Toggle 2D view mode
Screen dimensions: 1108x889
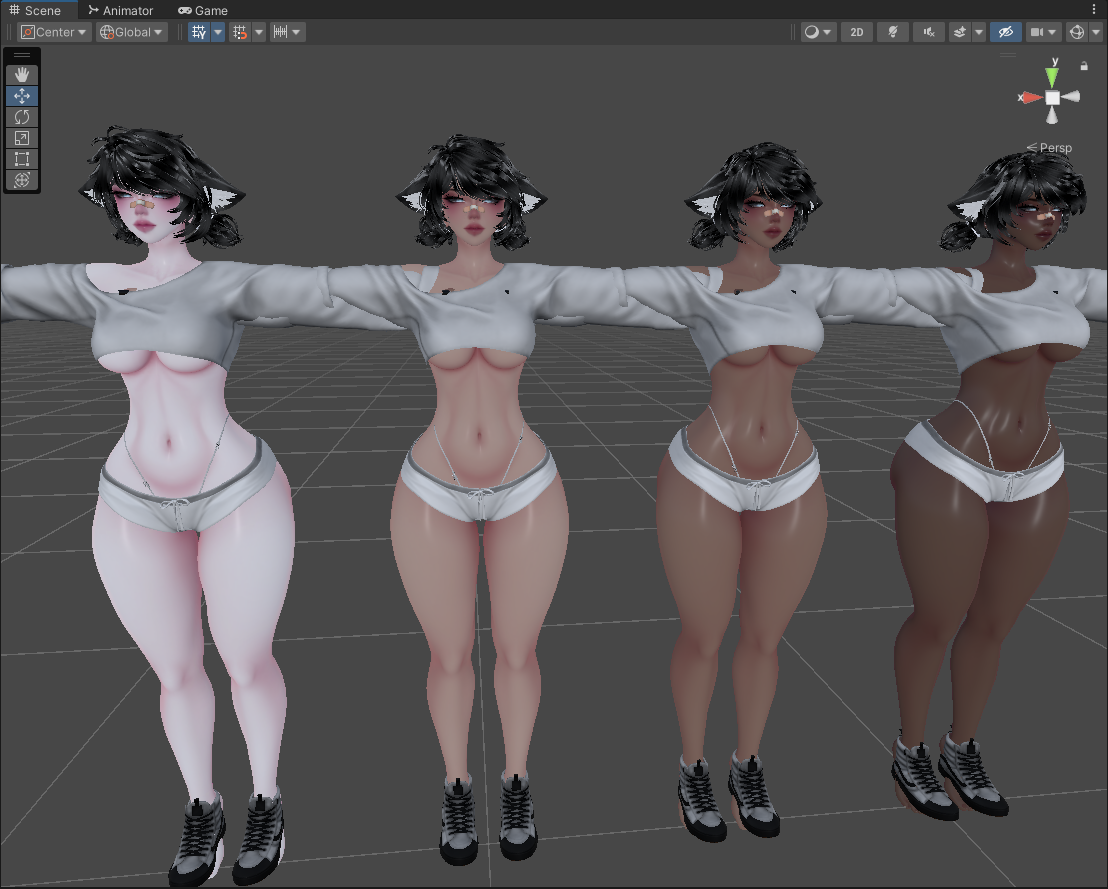pyautogui.click(x=857, y=32)
